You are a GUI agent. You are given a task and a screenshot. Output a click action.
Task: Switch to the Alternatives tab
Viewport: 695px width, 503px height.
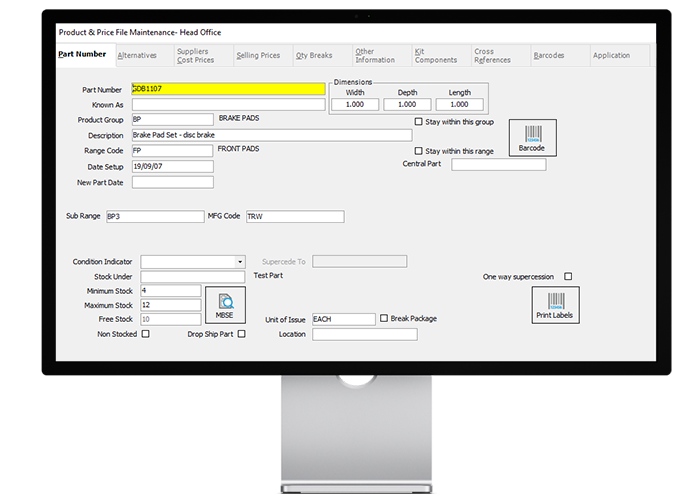click(137, 55)
